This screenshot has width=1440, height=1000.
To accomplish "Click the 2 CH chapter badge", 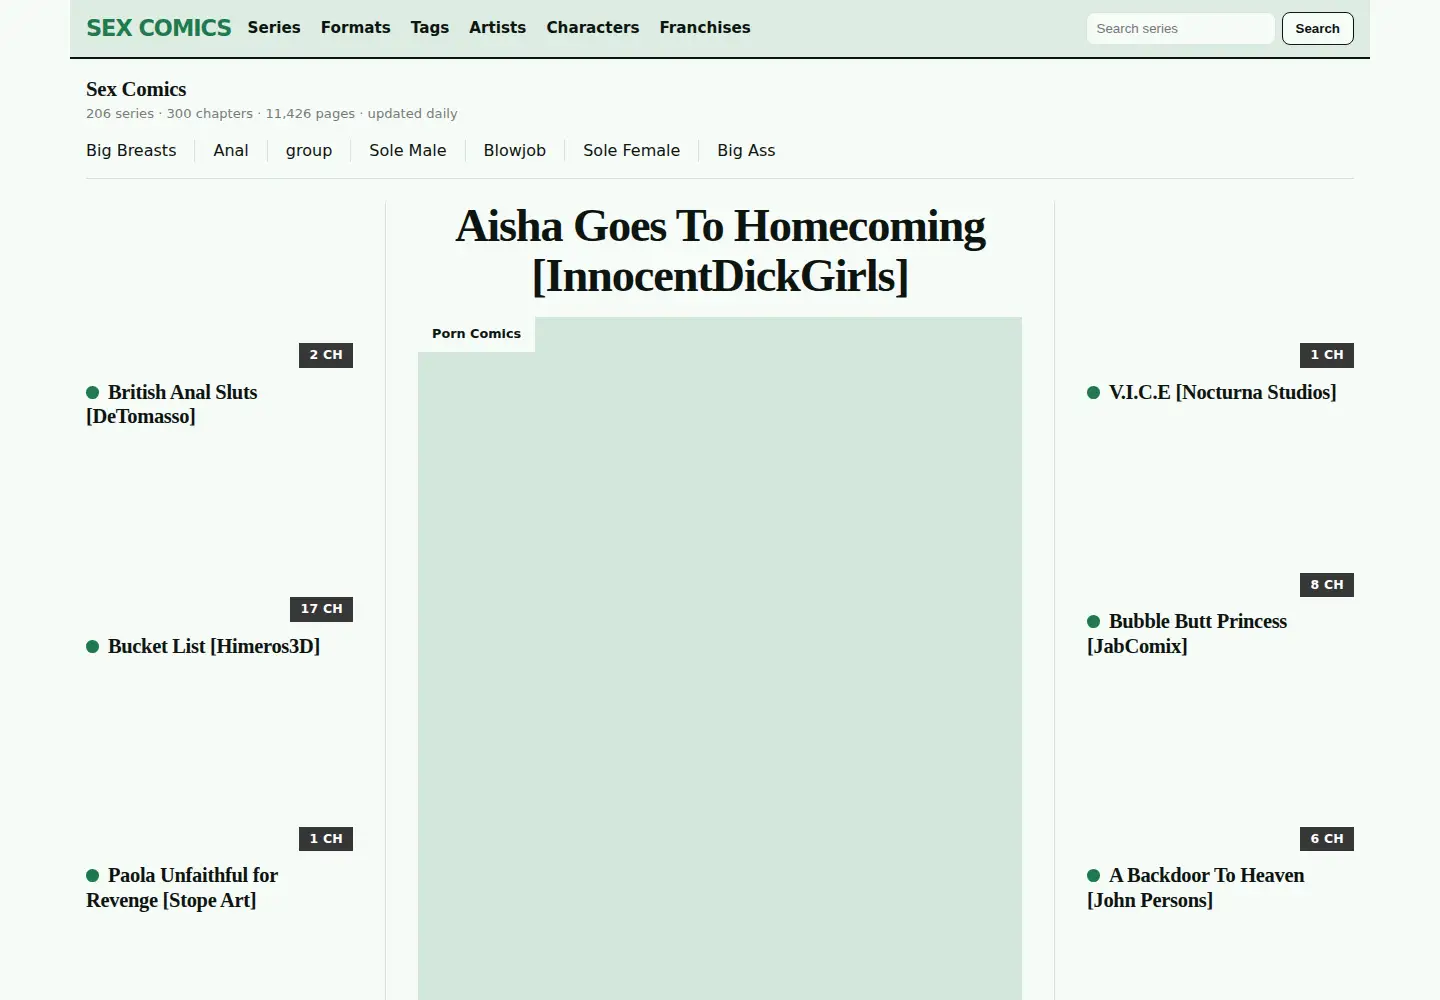I will (326, 355).
